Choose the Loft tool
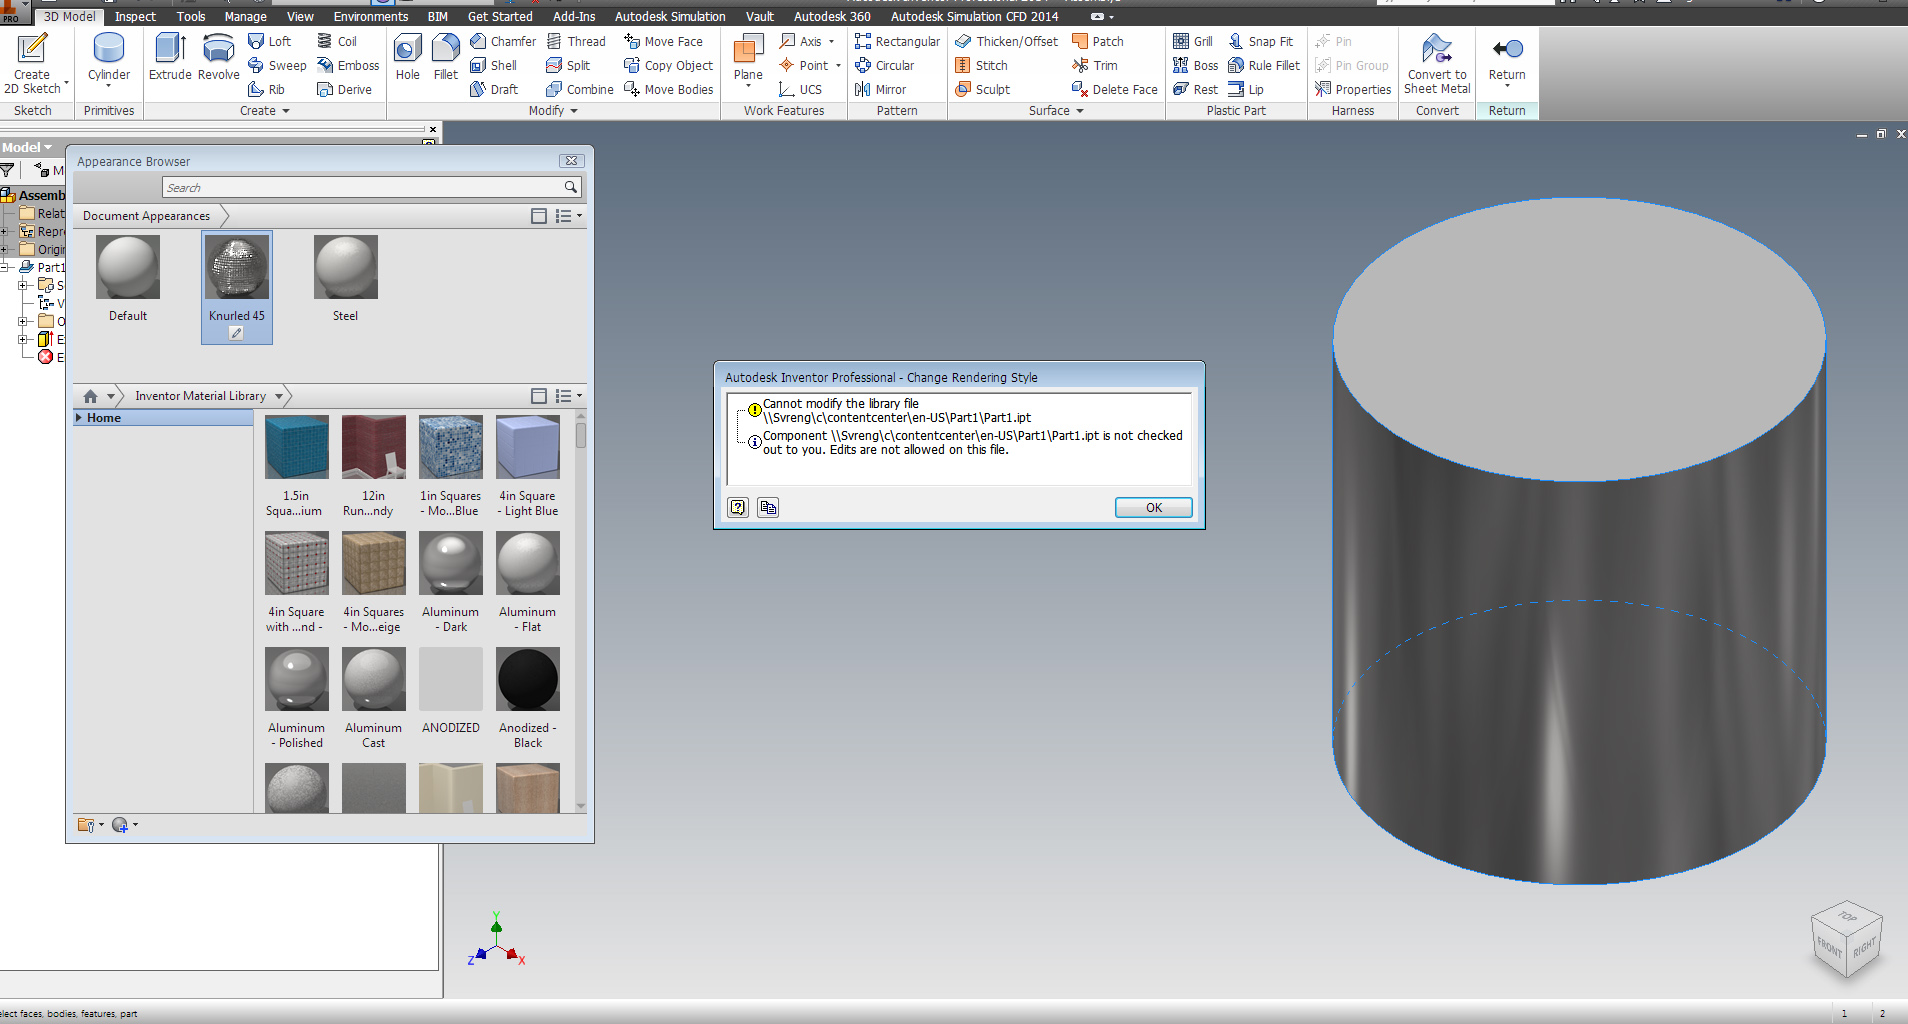 (270, 41)
